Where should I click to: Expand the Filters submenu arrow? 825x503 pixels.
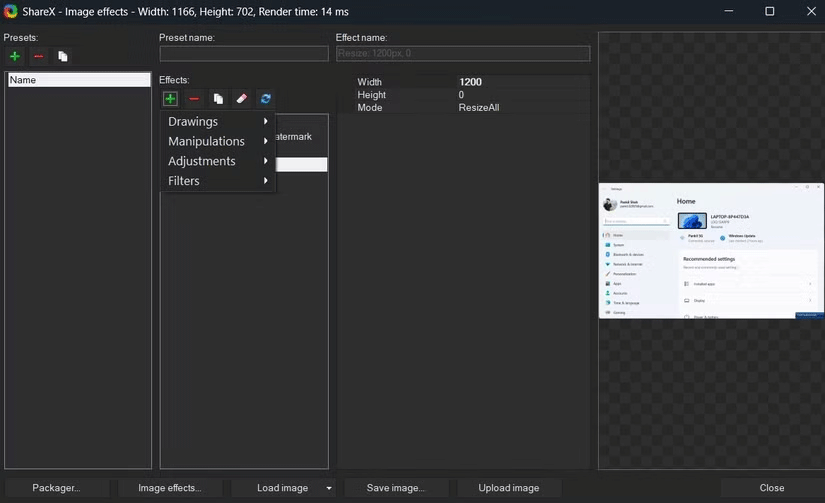[x=265, y=181]
